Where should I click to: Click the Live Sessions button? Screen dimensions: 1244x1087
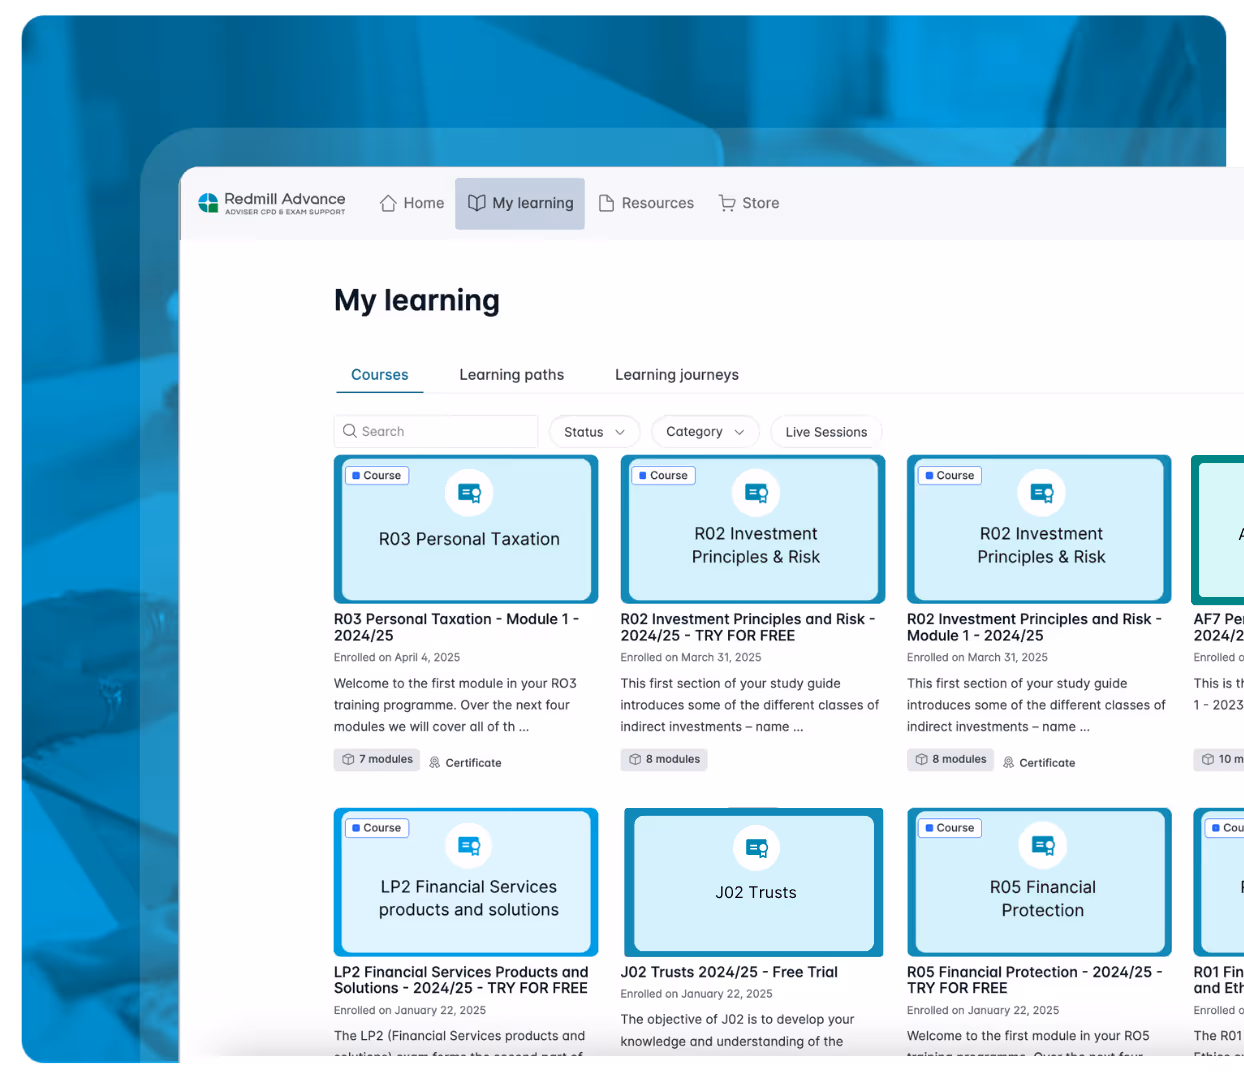(x=826, y=431)
